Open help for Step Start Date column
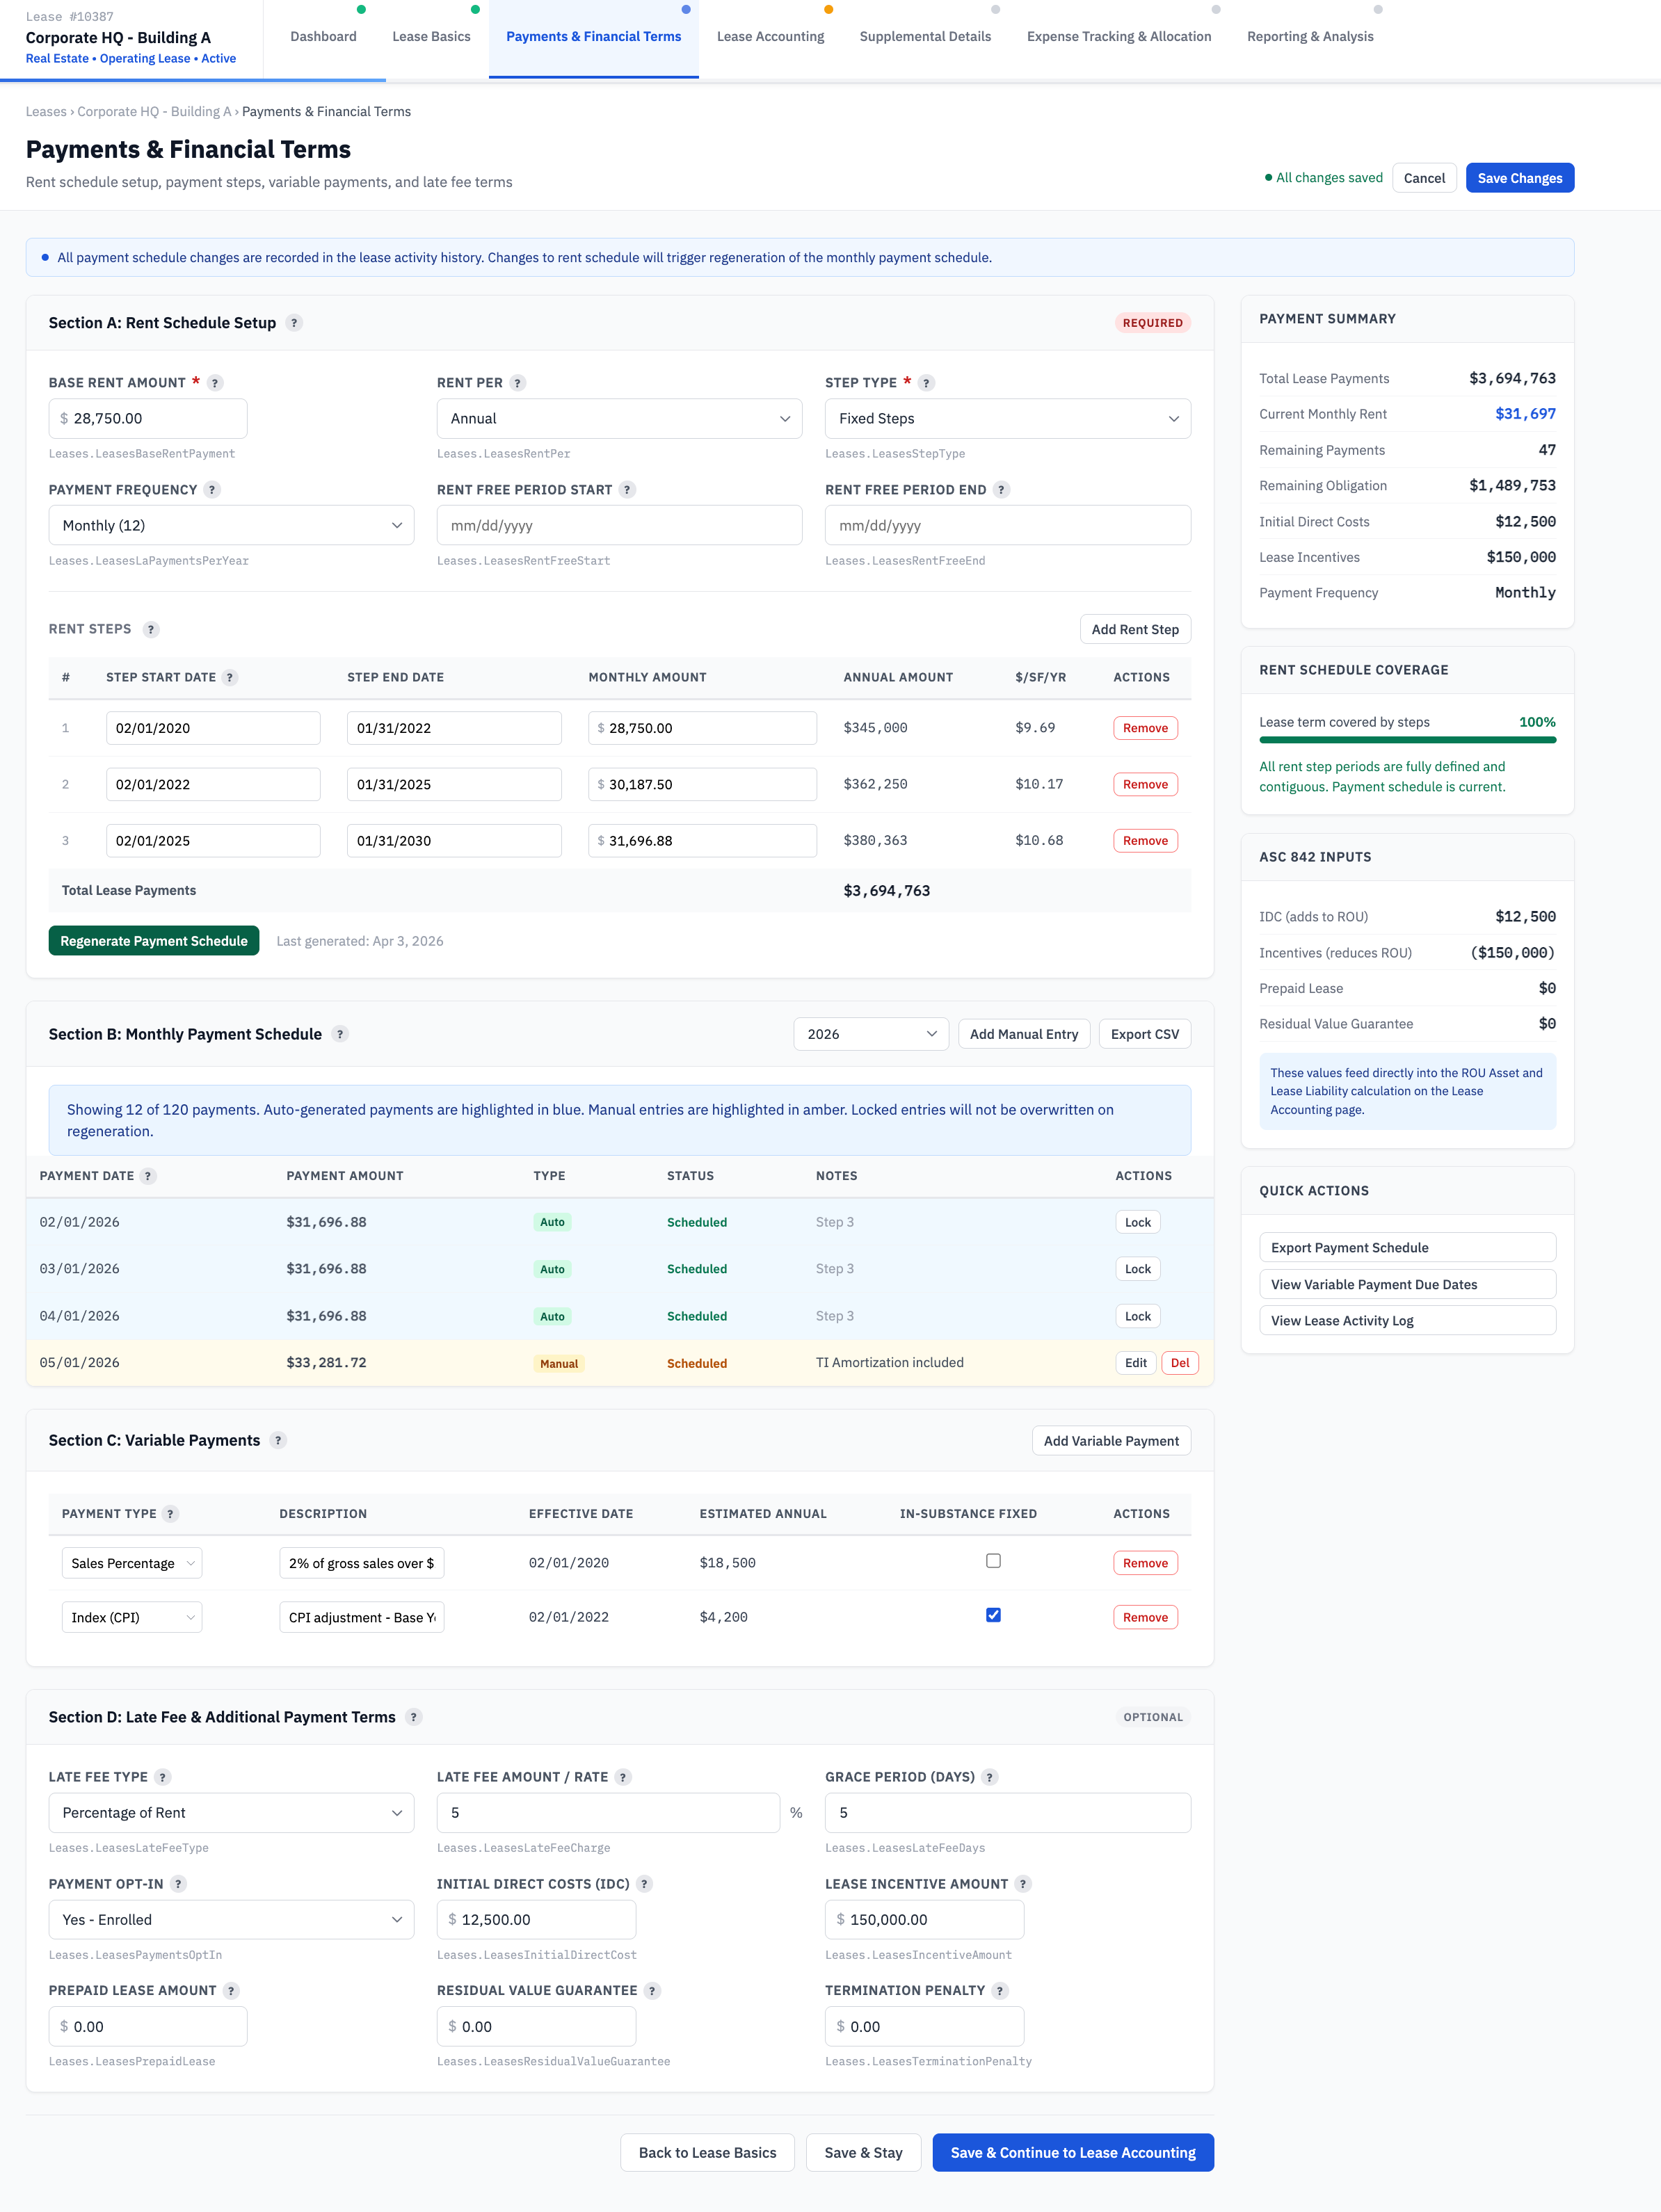1661x2212 pixels. (x=230, y=677)
